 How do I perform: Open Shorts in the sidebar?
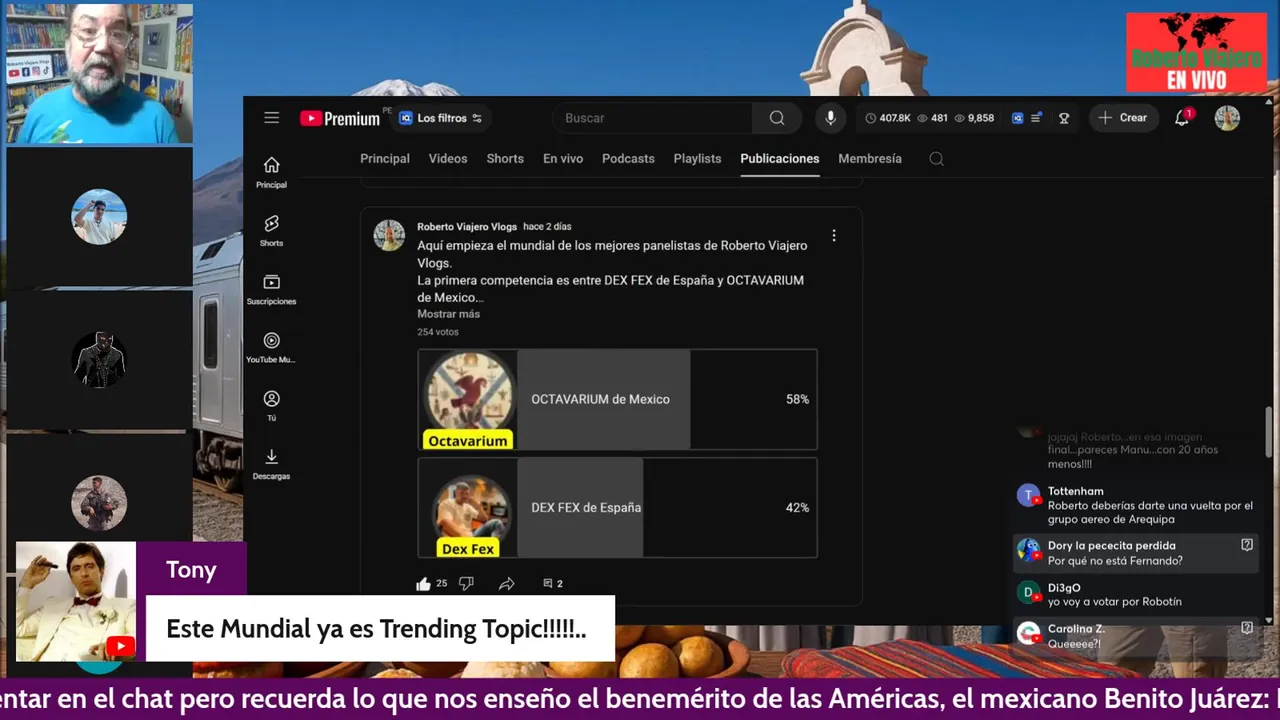tap(271, 230)
